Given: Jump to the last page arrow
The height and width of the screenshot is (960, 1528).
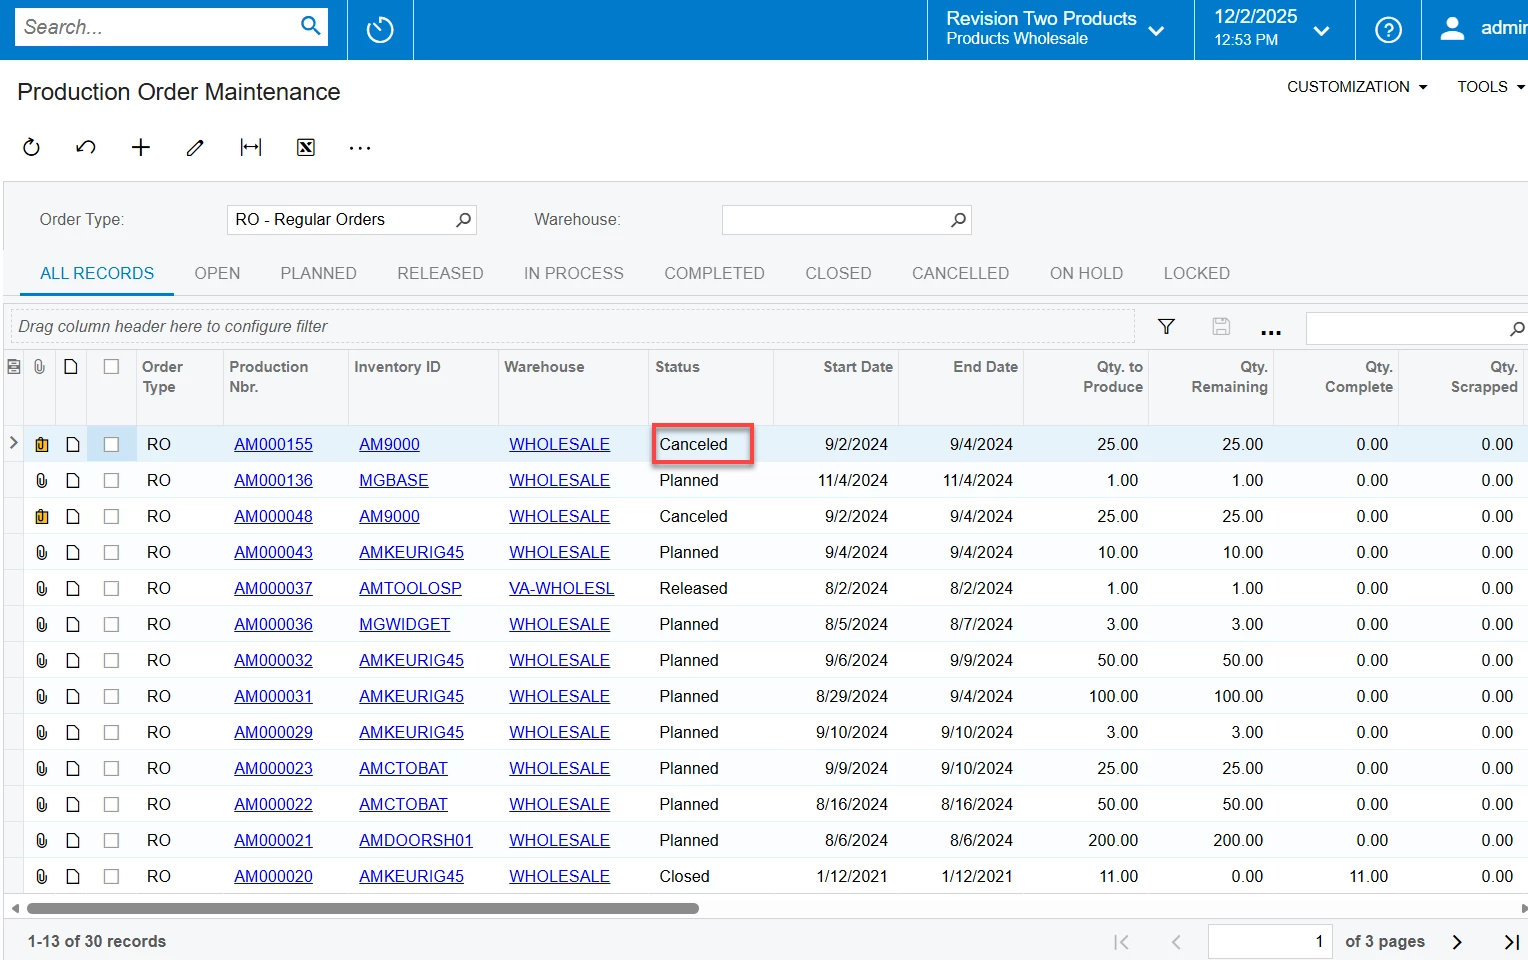Looking at the screenshot, I should 1512,942.
